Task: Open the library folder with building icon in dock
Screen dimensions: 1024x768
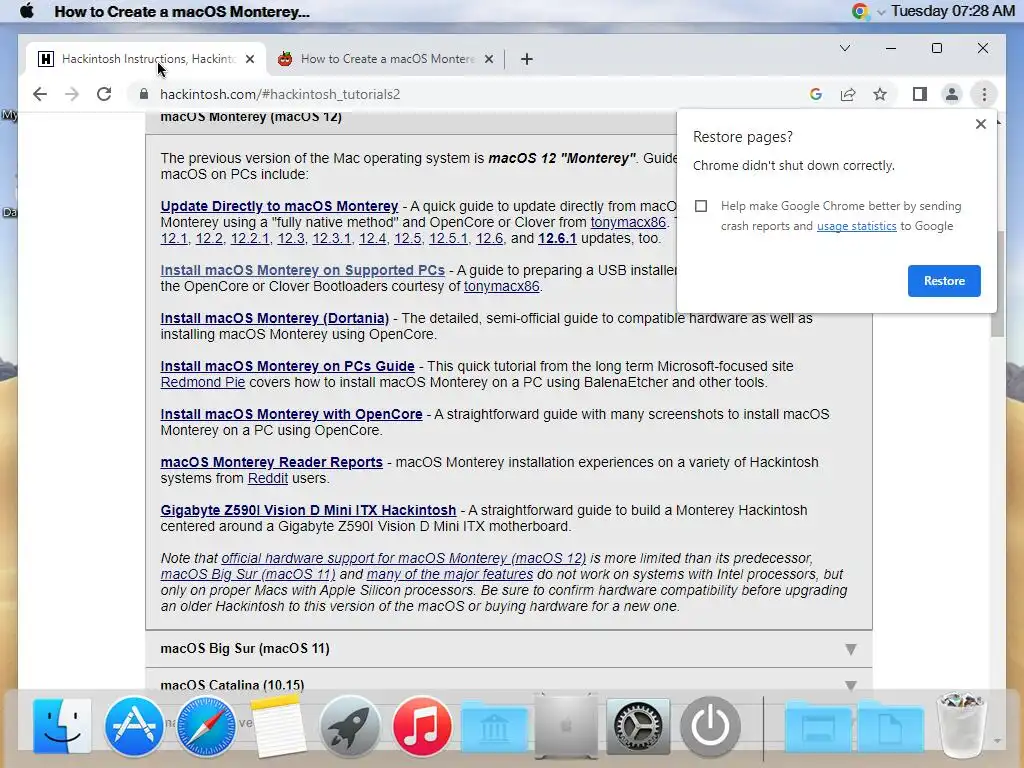Action: [494, 727]
